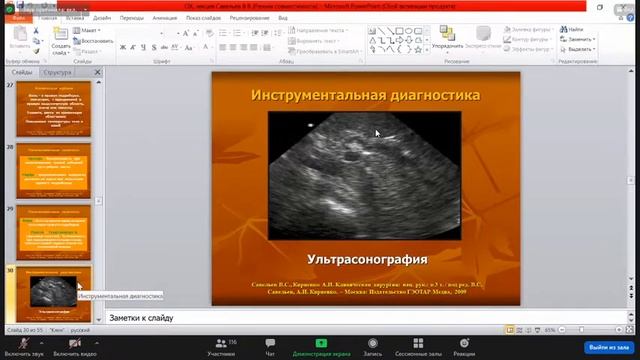Screen dimensions: 640x360
Task: Open Zoom Участники participants panel
Action: point(221,347)
